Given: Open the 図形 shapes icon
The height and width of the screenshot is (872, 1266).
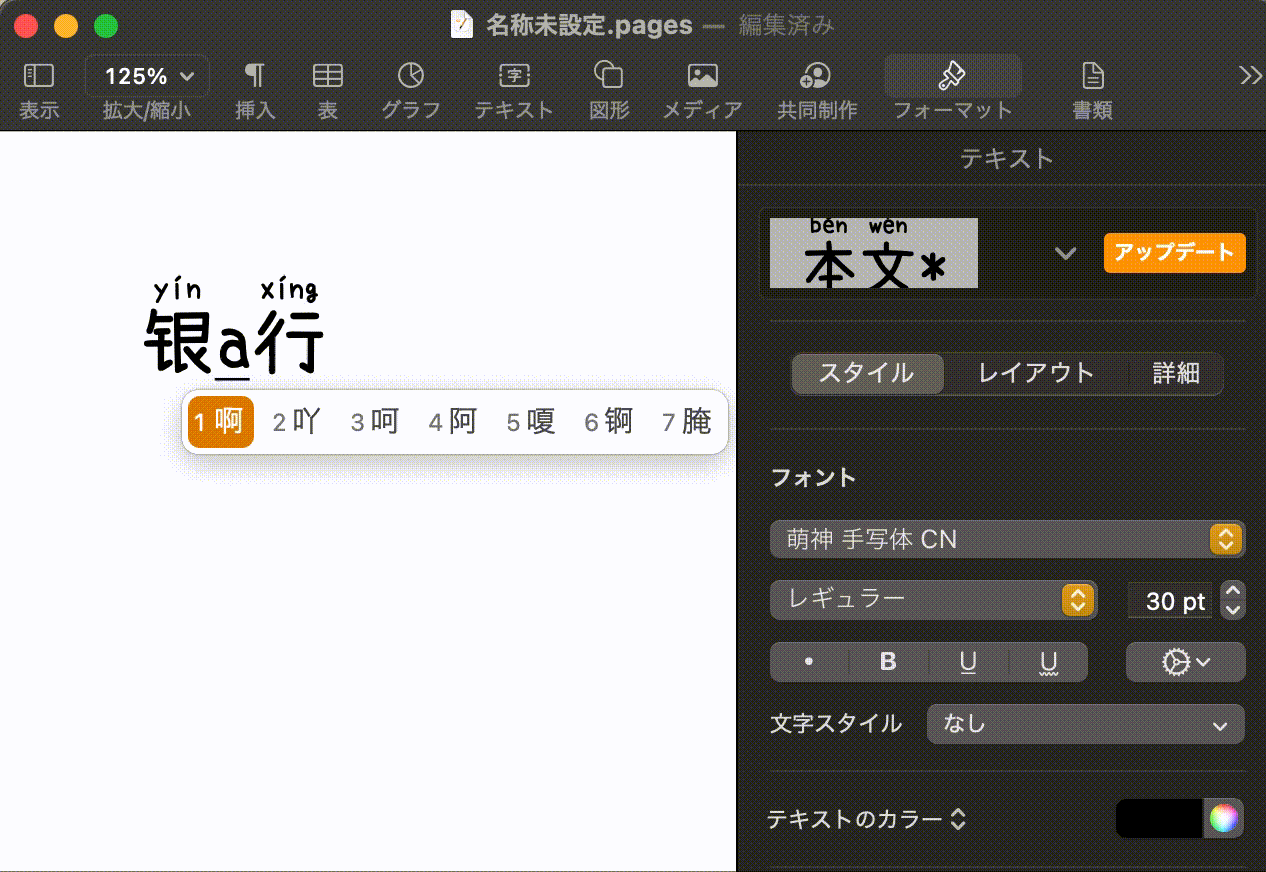Looking at the screenshot, I should 608,76.
